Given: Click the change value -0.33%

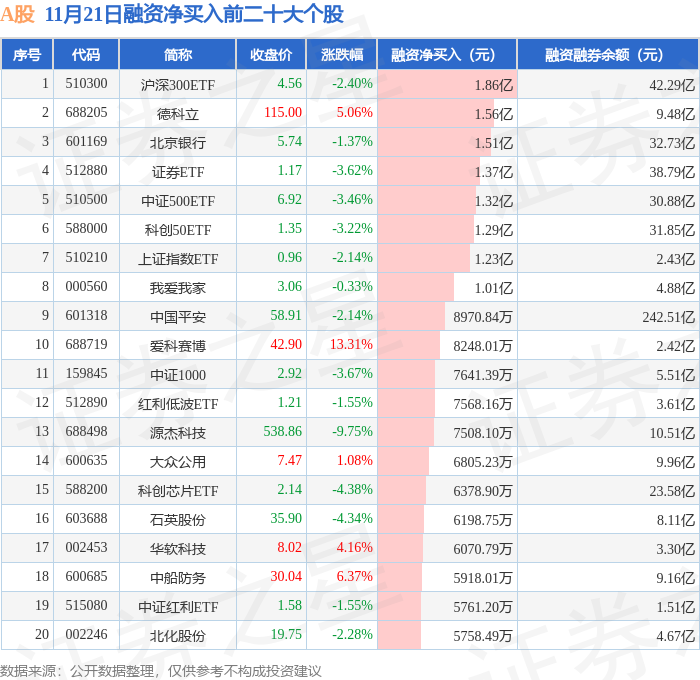Looking at the screenshot, I should click(x=352, y=287).
